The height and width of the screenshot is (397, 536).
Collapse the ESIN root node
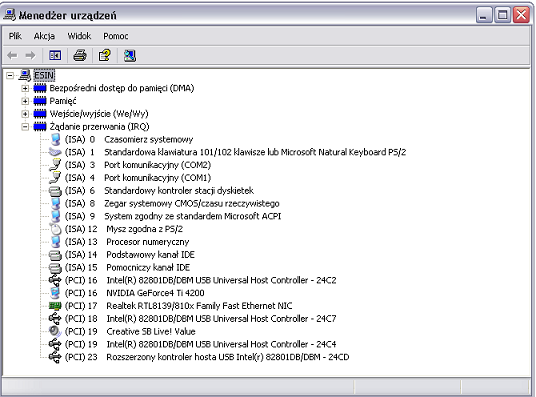pos(10,76)
